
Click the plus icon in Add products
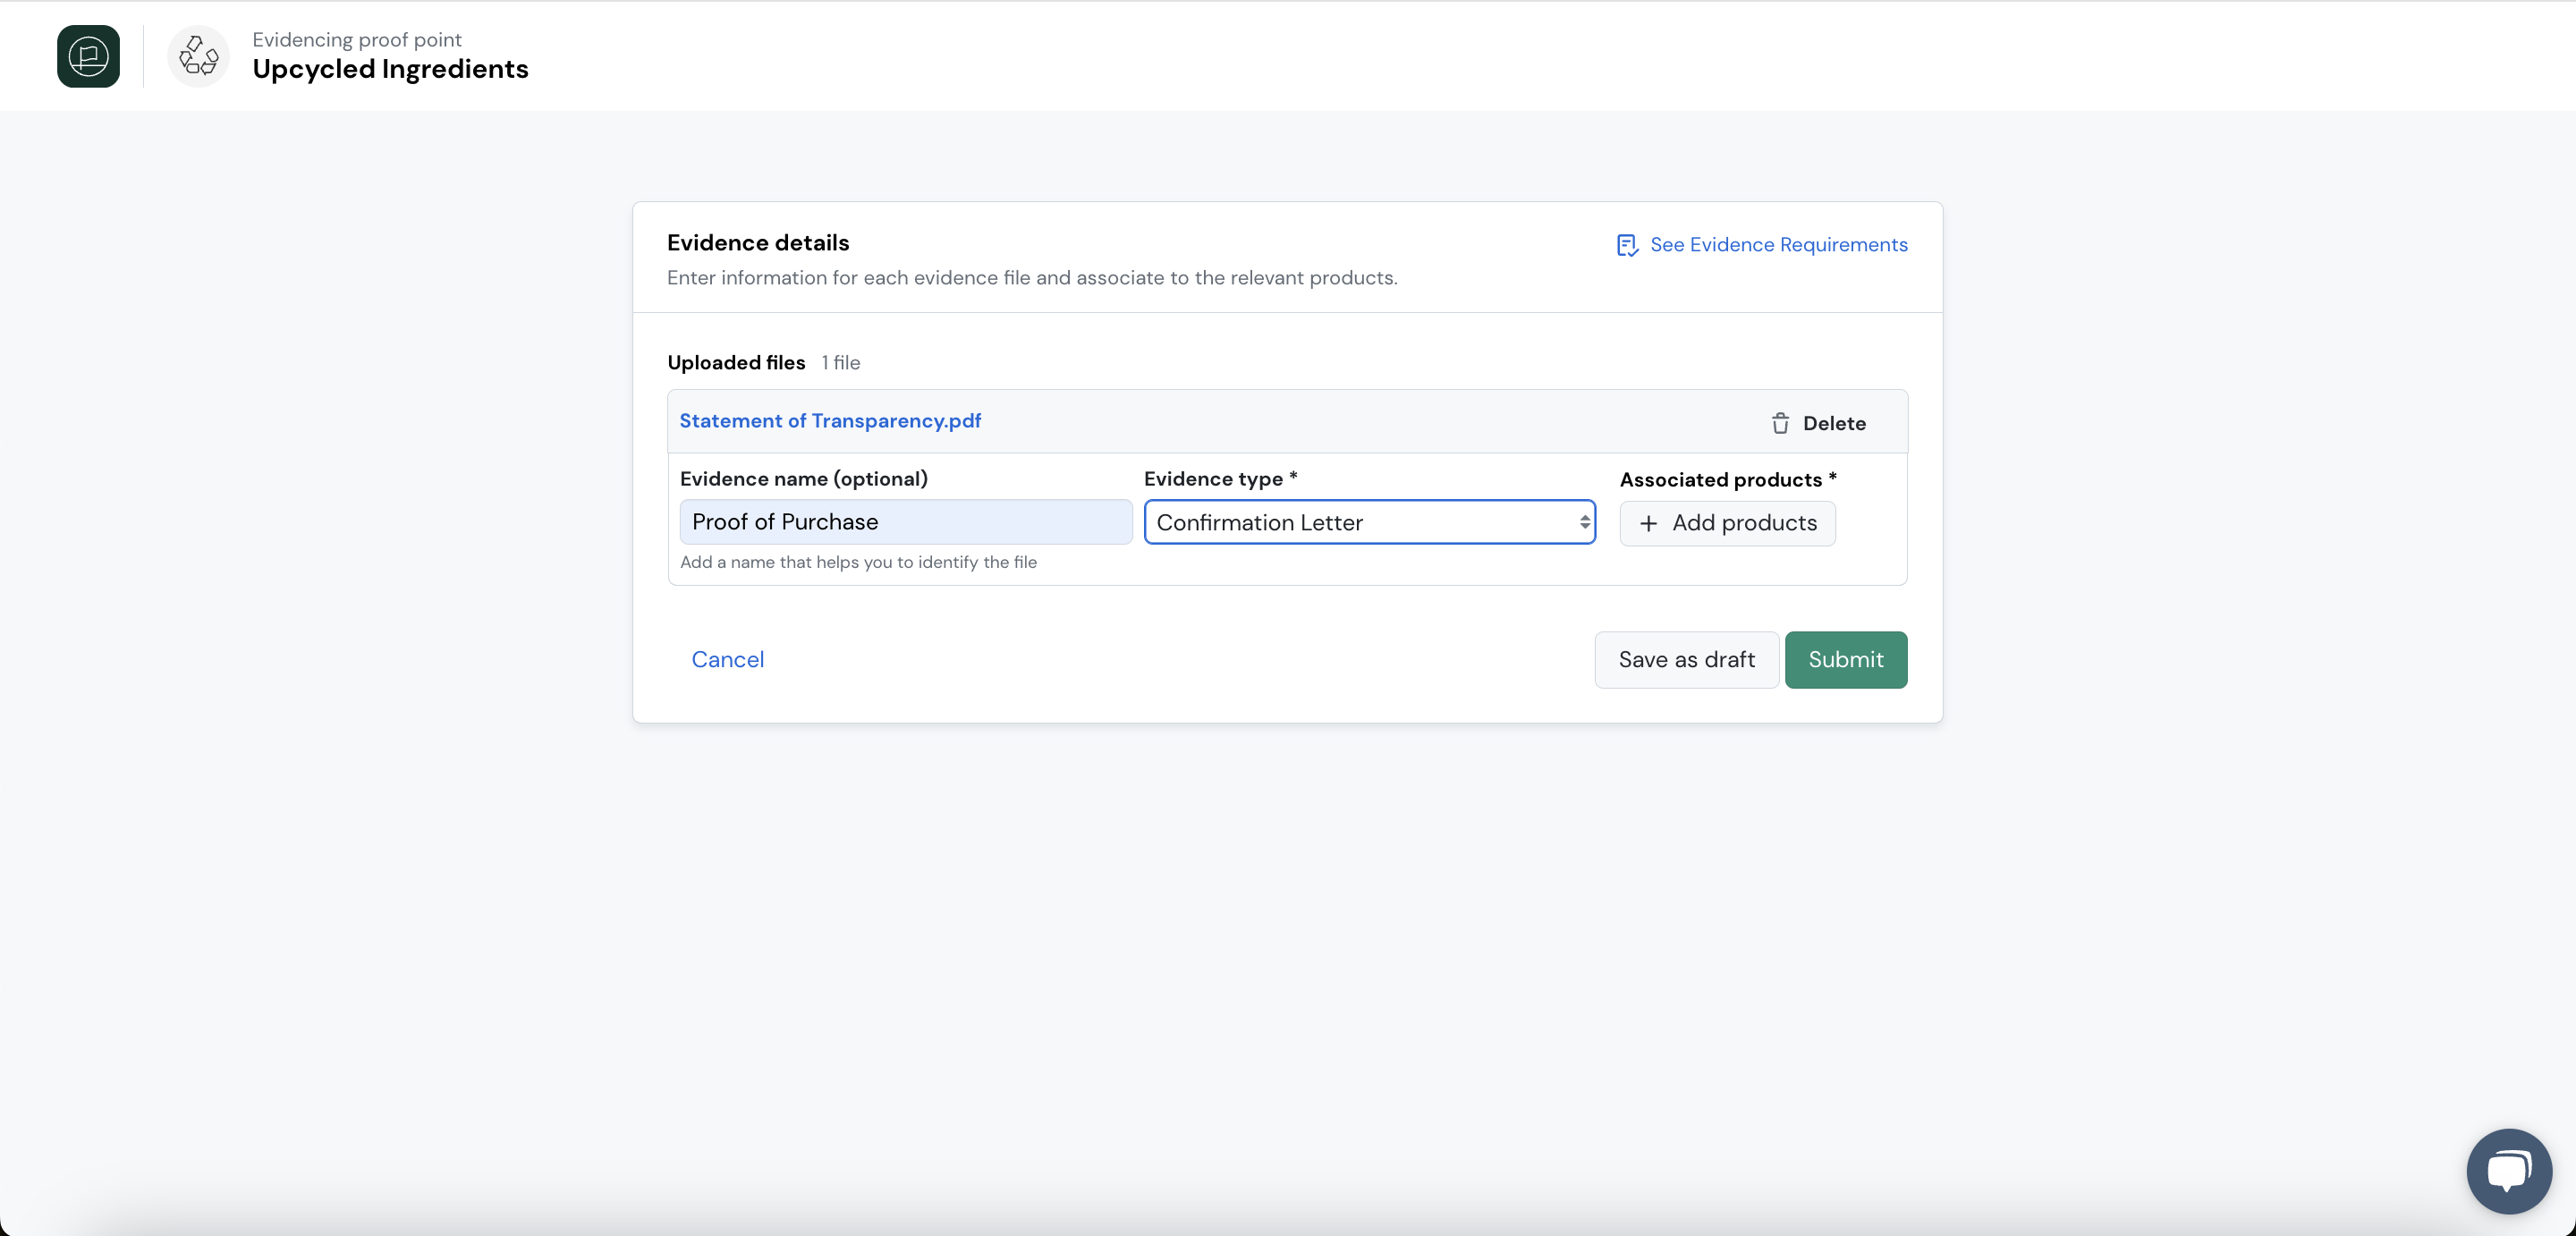[1648, 523]
